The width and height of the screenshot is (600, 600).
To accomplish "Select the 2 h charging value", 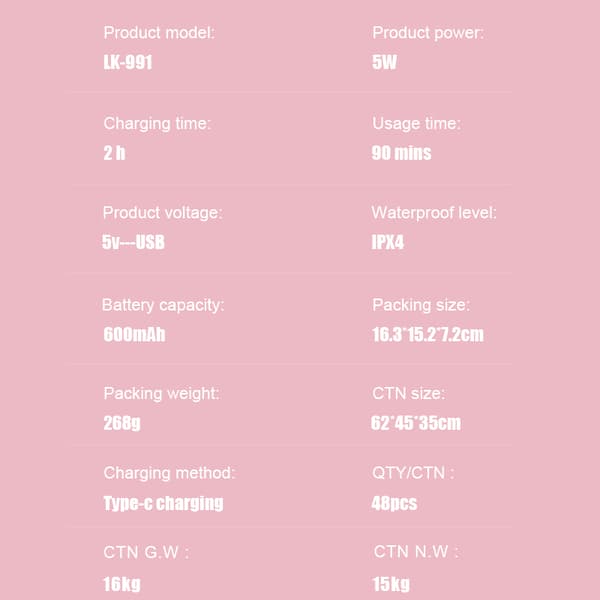I will point(114,153).
